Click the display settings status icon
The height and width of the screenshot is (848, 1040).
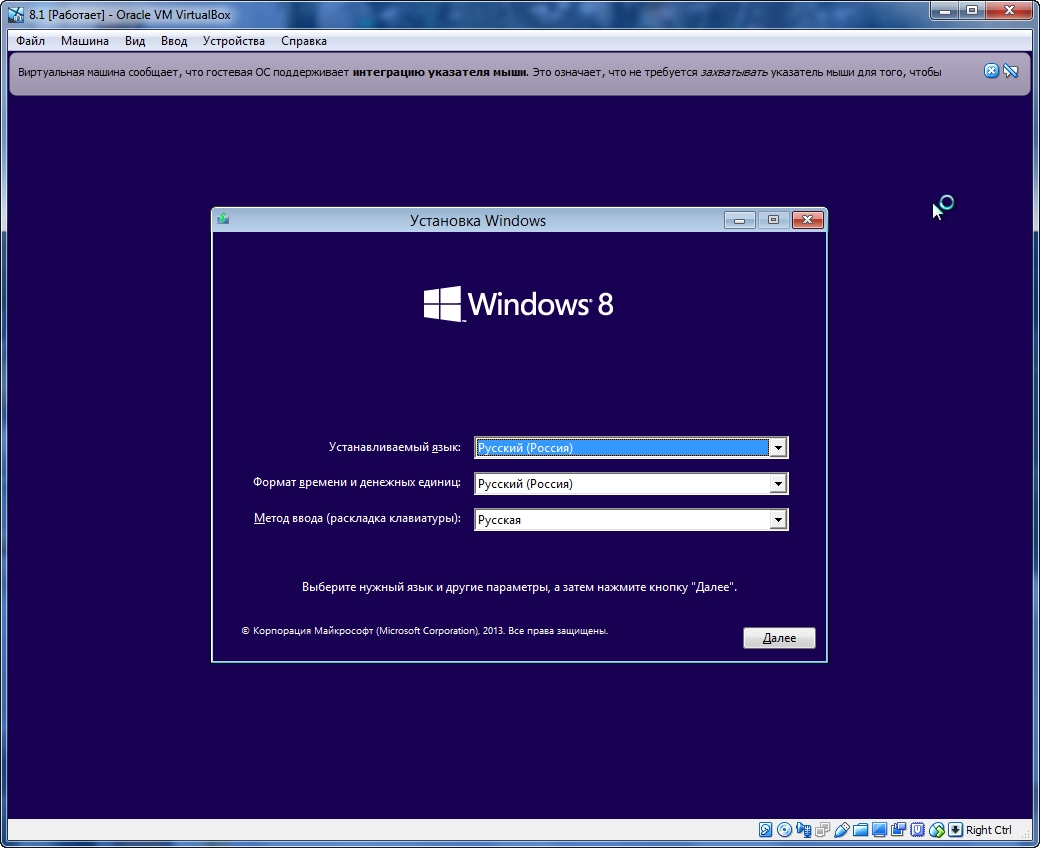[x=879, y=829]
